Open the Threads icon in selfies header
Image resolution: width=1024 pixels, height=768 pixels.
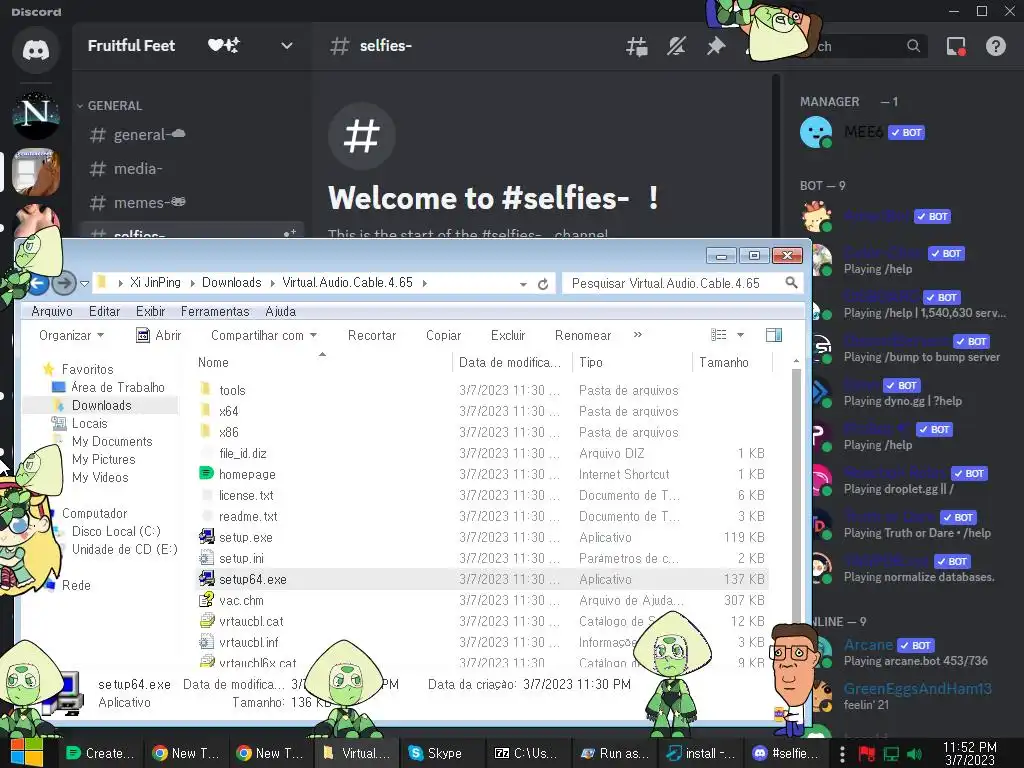[637, 46]
